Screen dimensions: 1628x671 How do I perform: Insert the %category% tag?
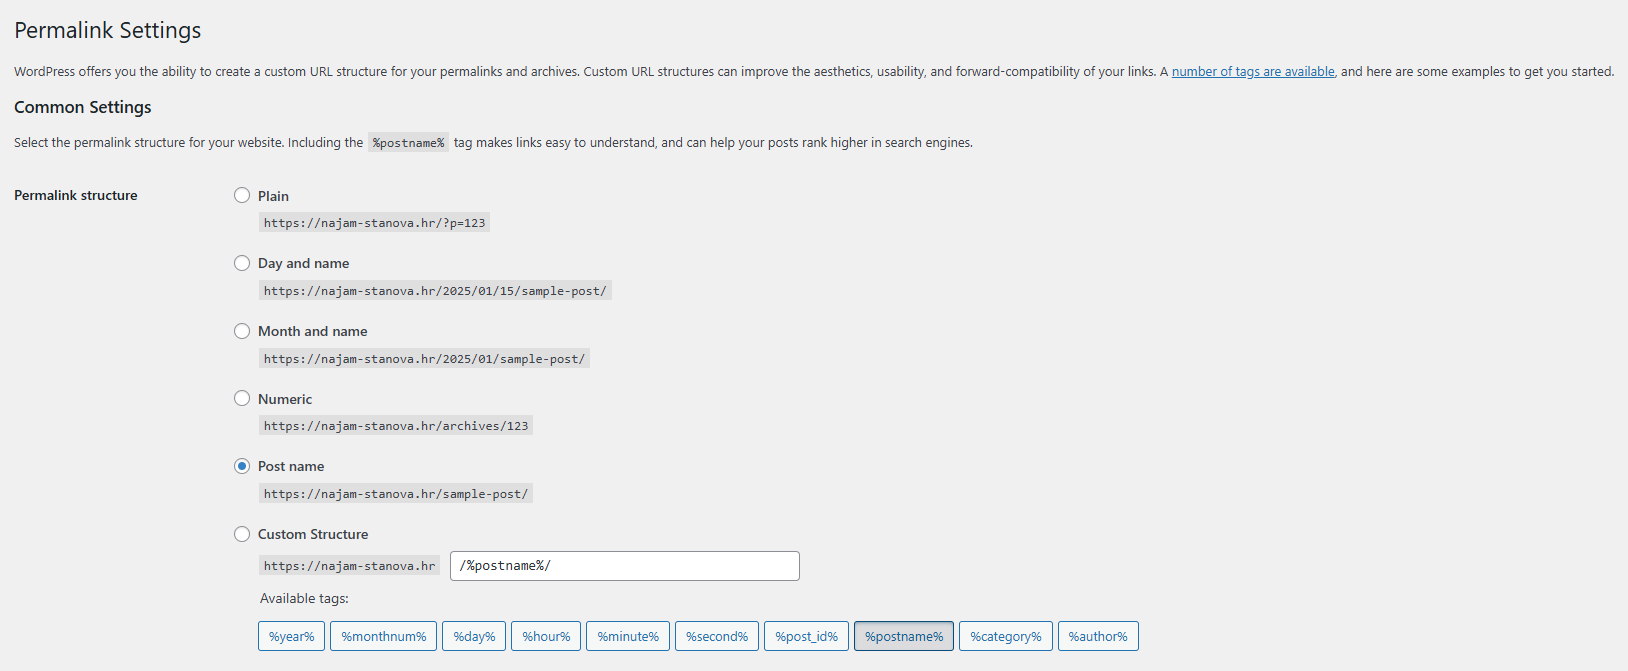(1006, 636)
